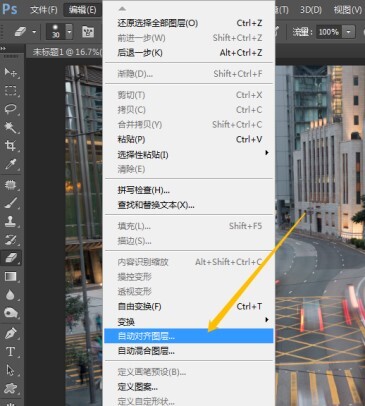Viewport: 365px width, 406px height.
Task: Select the Rectangular Marquee tool
Action: pos(11,90)
